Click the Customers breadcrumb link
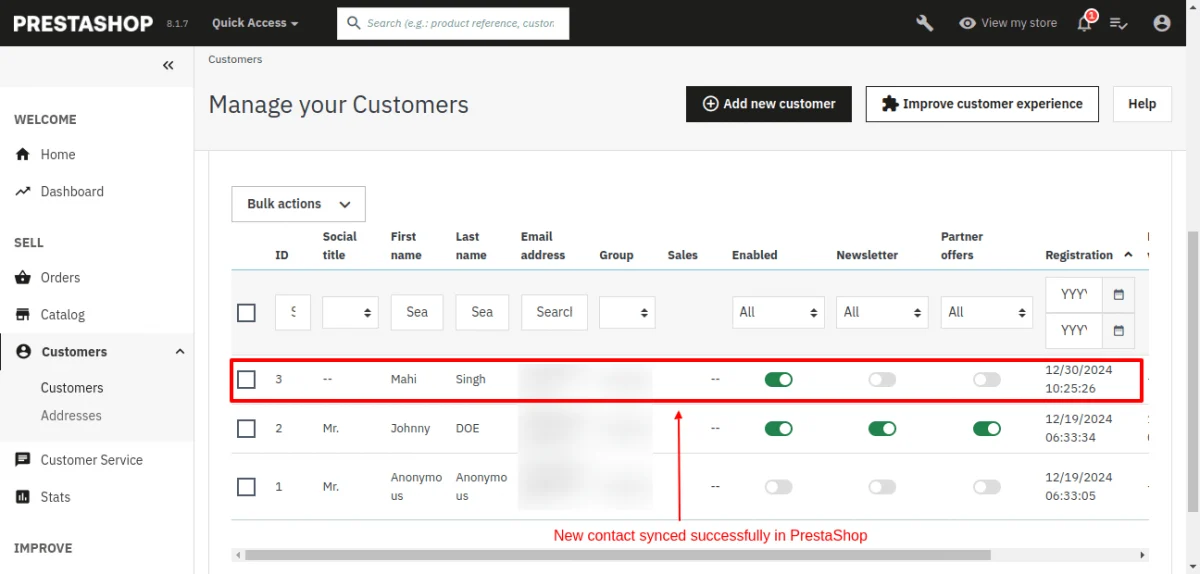This screenshot has height=574, width=1200. pyautogui.click(x=235, y=59)
